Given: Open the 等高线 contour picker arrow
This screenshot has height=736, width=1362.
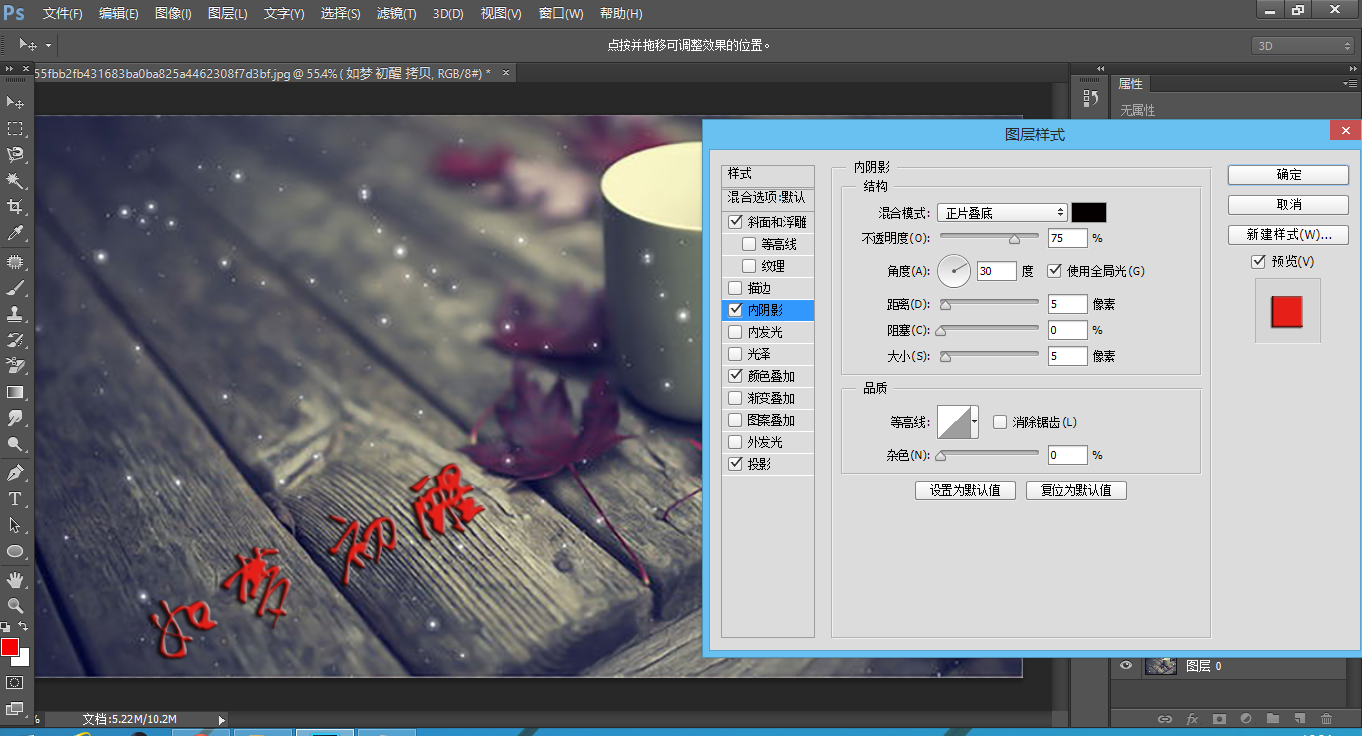Looking at the screenshot, I should [974, 422].
